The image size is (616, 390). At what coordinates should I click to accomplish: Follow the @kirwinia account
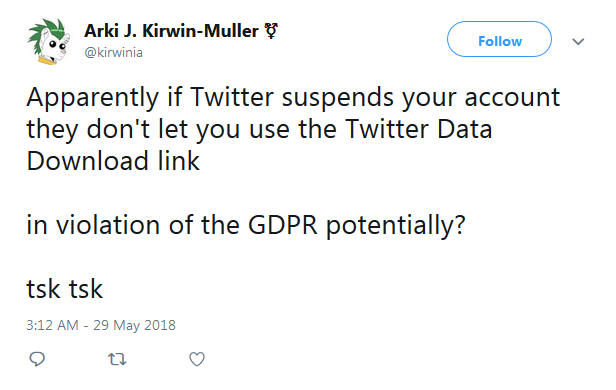[x=499, y=39]
